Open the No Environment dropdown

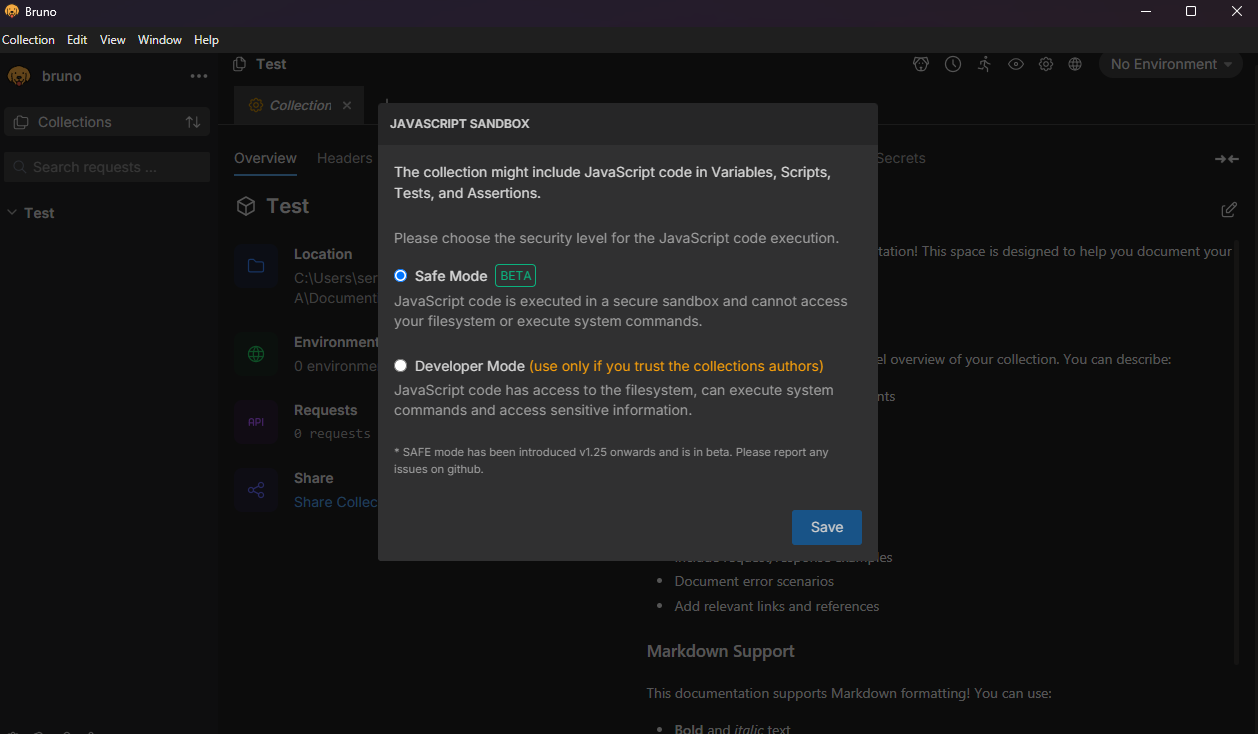coord(1170,64)
